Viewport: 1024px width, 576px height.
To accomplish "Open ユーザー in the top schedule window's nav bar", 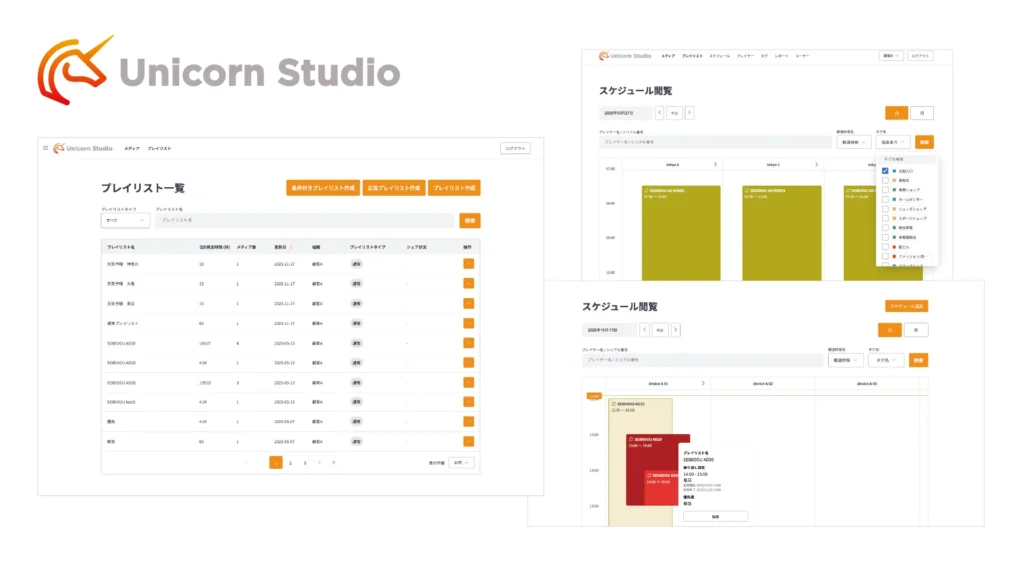I will coord(803,56).
